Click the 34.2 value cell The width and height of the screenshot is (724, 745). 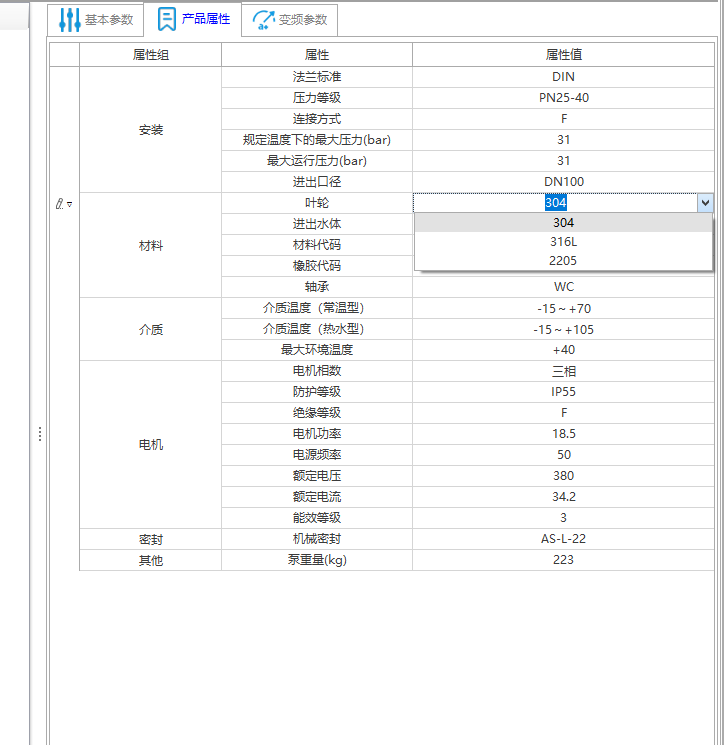tap(563, 497)
